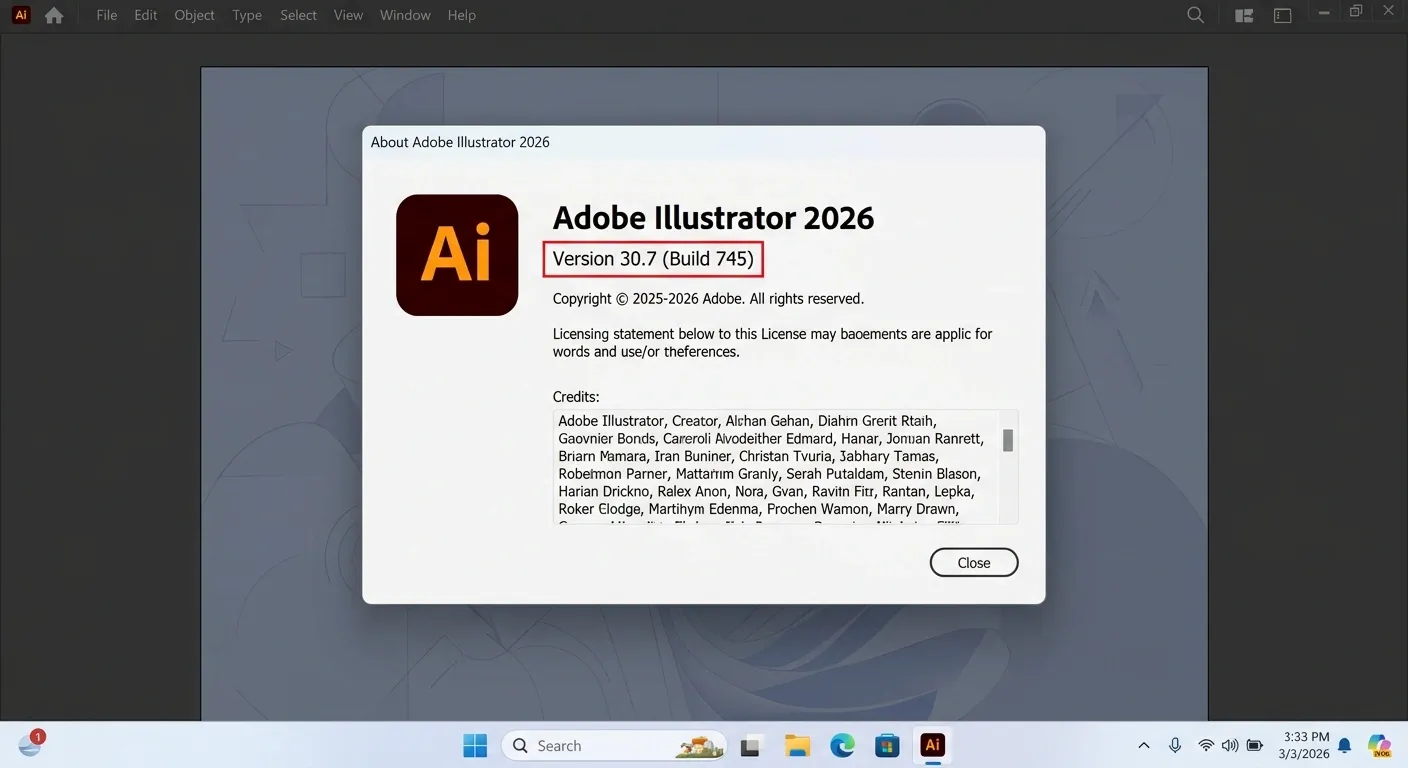The height and width of the screenshot is (768, 1408).
Task: Open the View menu
Action: click(x=348, y=15)
